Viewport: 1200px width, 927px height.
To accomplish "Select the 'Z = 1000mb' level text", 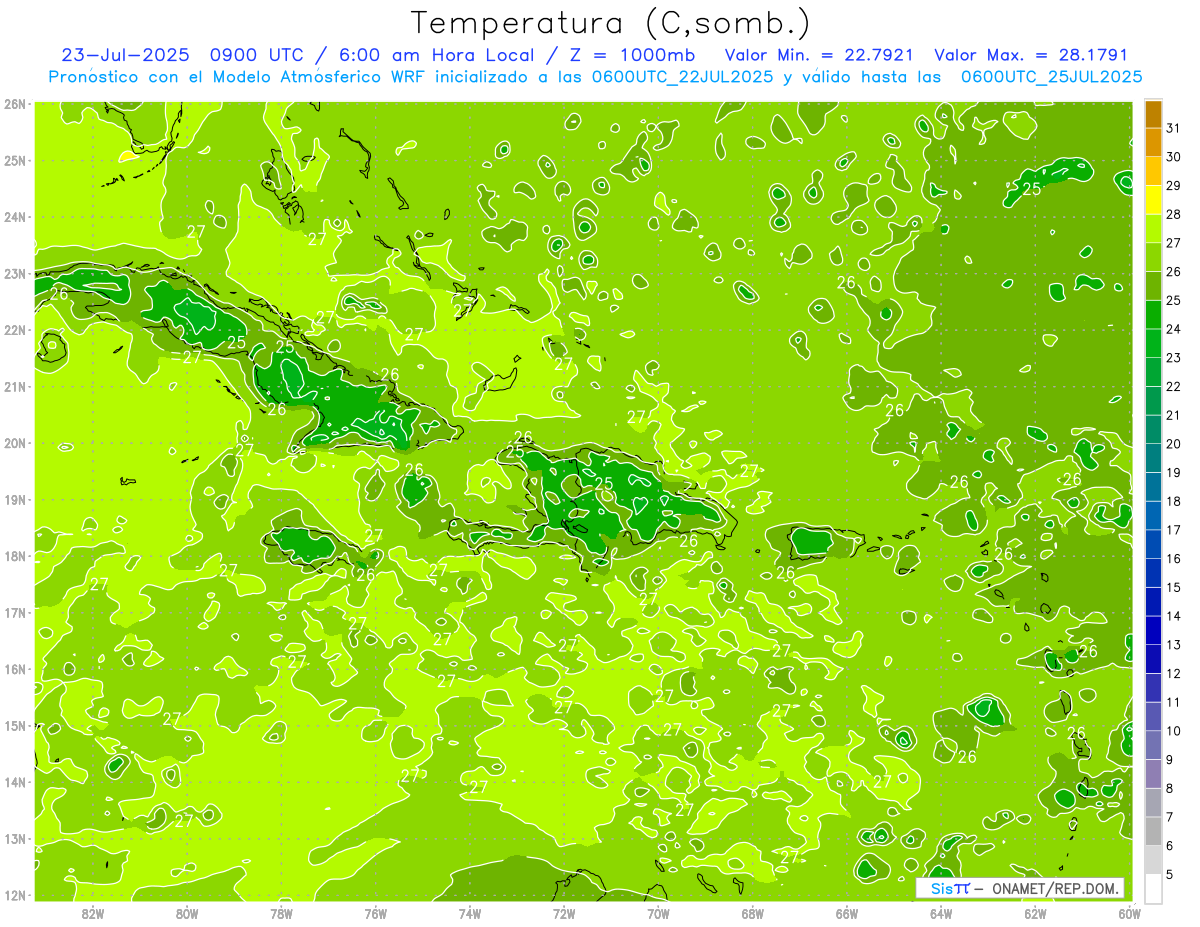I will (631, 55).
